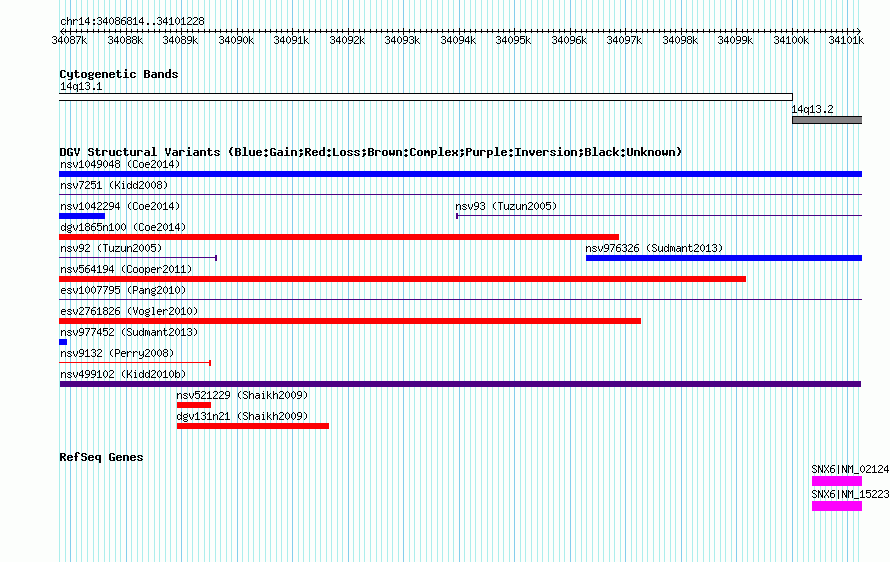Click the gray 14q13.2 band bar

click(827, 120)
